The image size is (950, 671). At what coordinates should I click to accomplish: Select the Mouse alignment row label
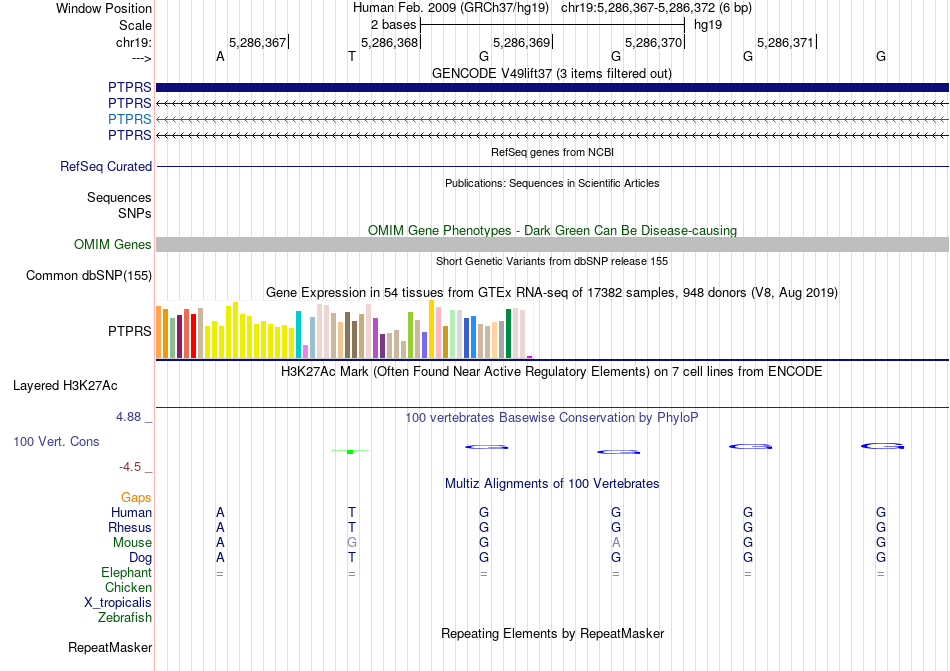point(132,543)
